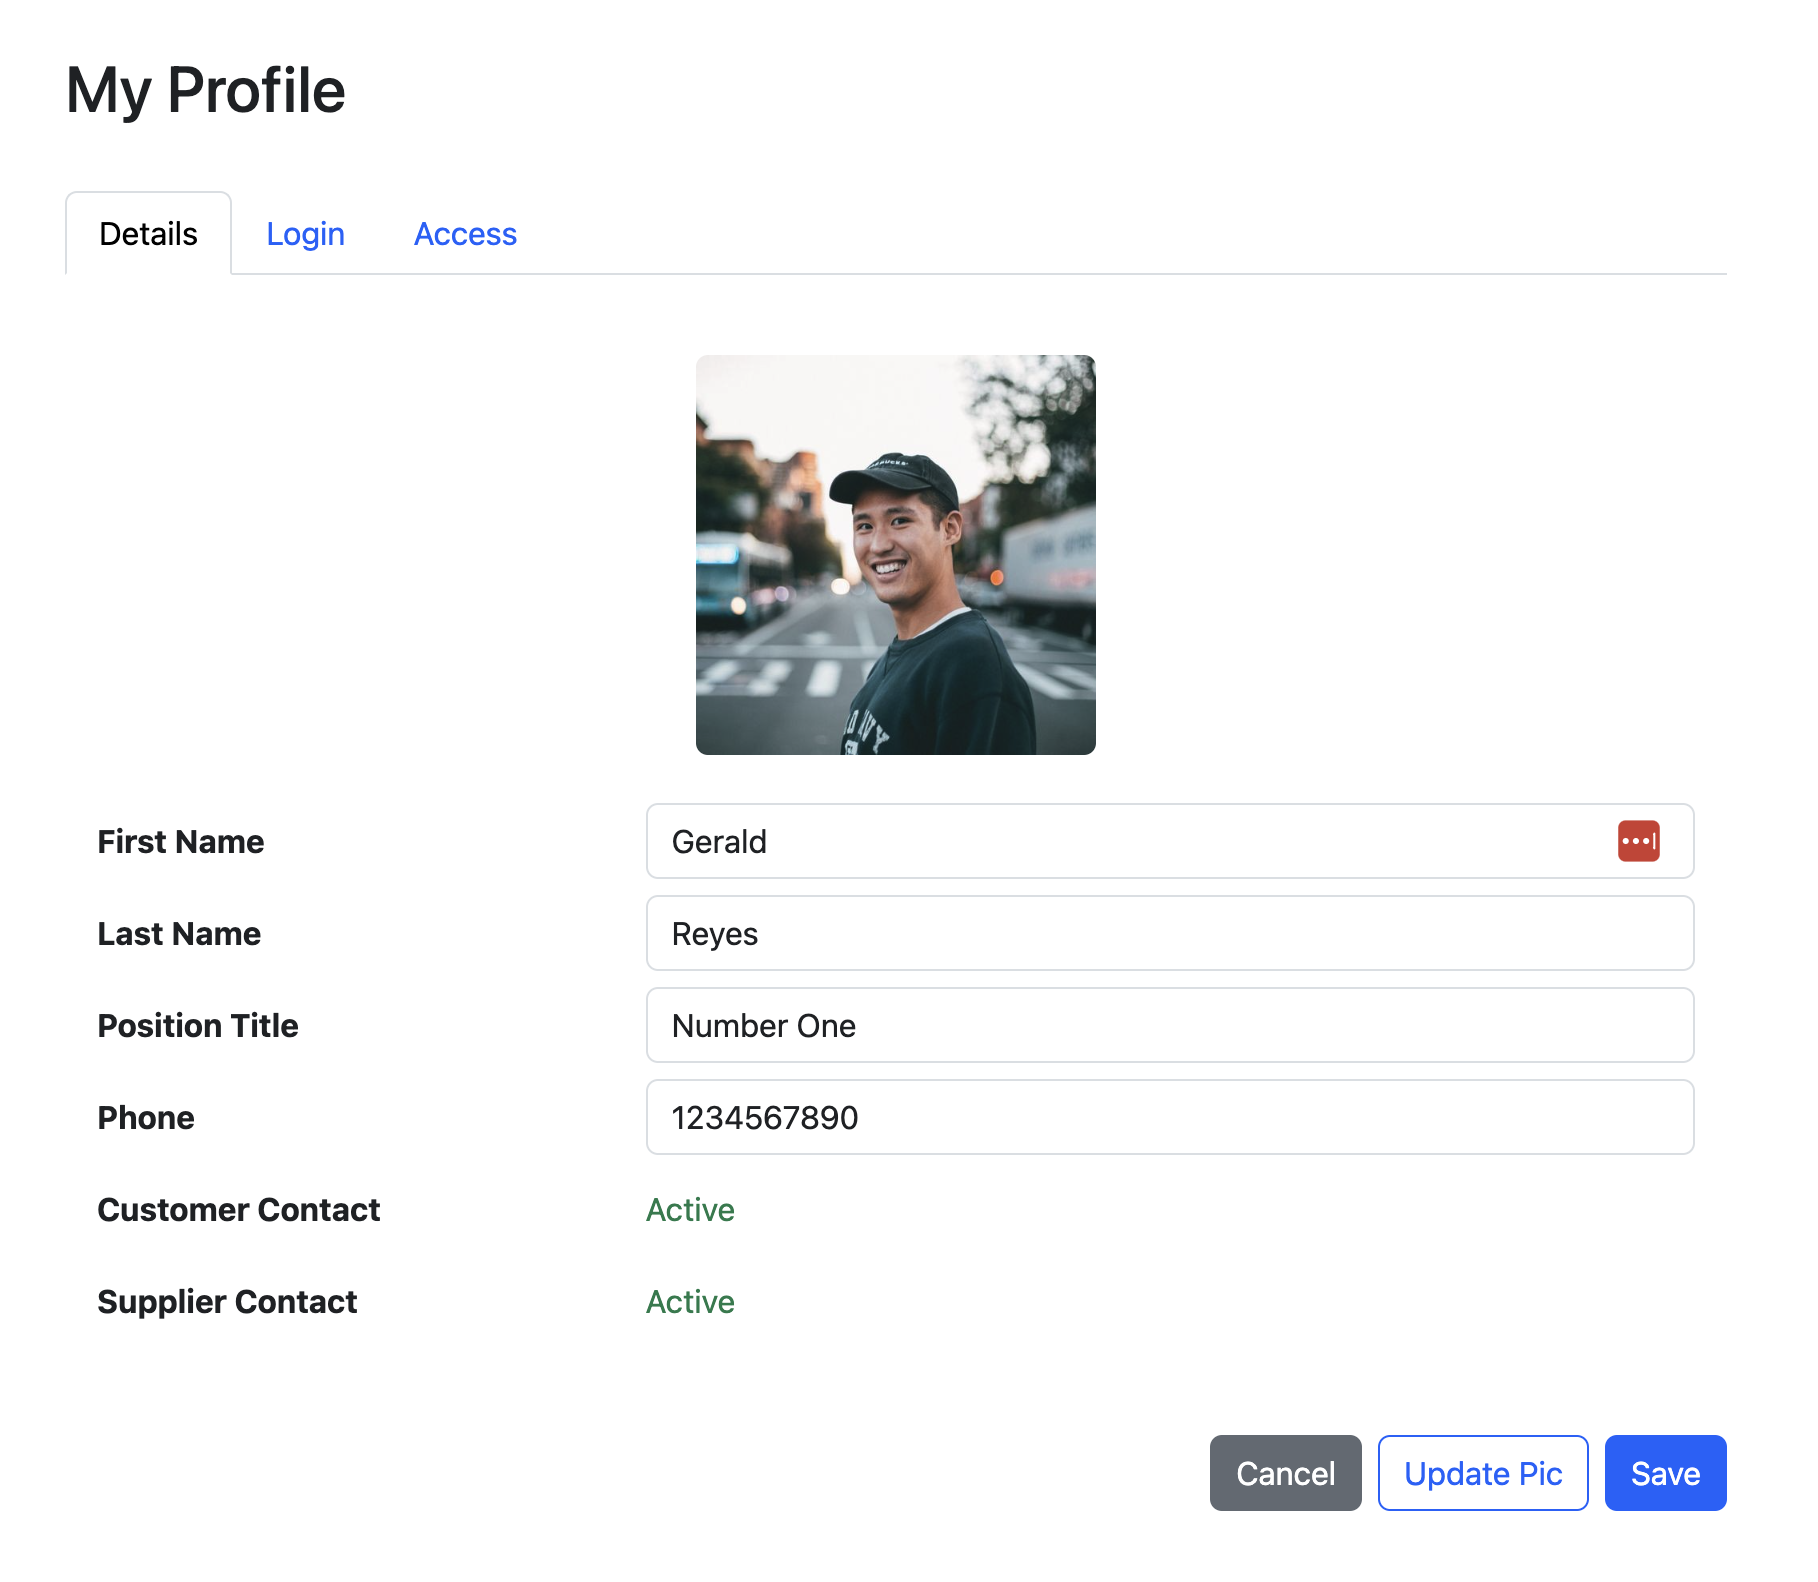
Task: Click the Phone label text
Action: point(146,1118)
